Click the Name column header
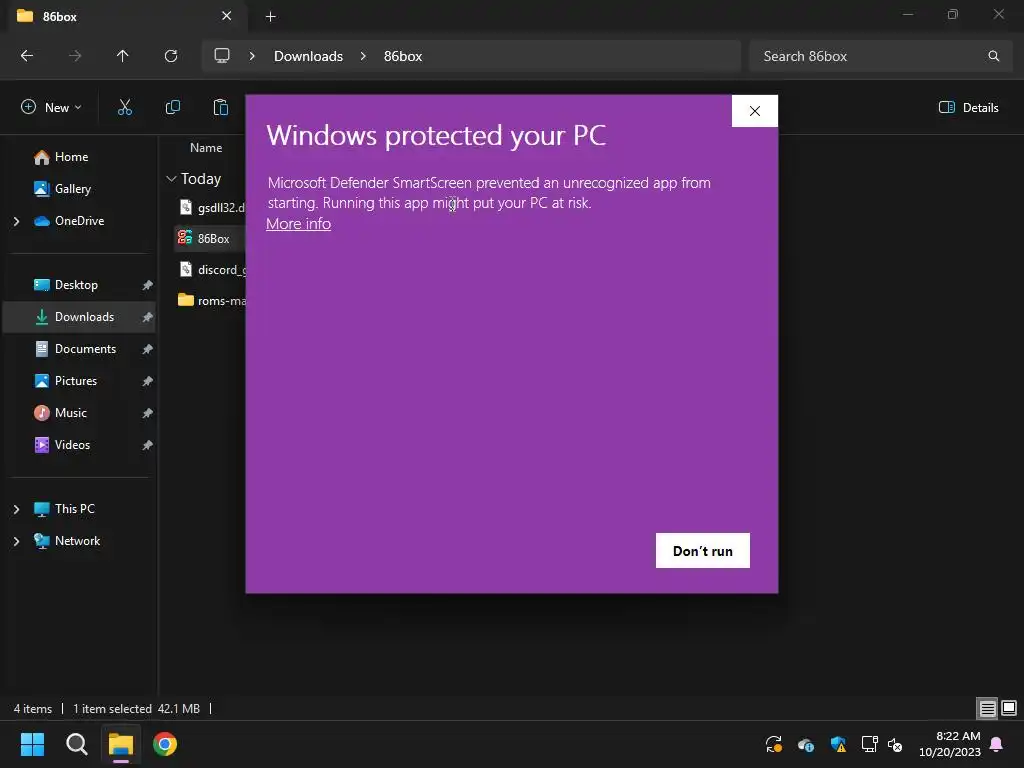1024x768 pixels. coord(206,148)
